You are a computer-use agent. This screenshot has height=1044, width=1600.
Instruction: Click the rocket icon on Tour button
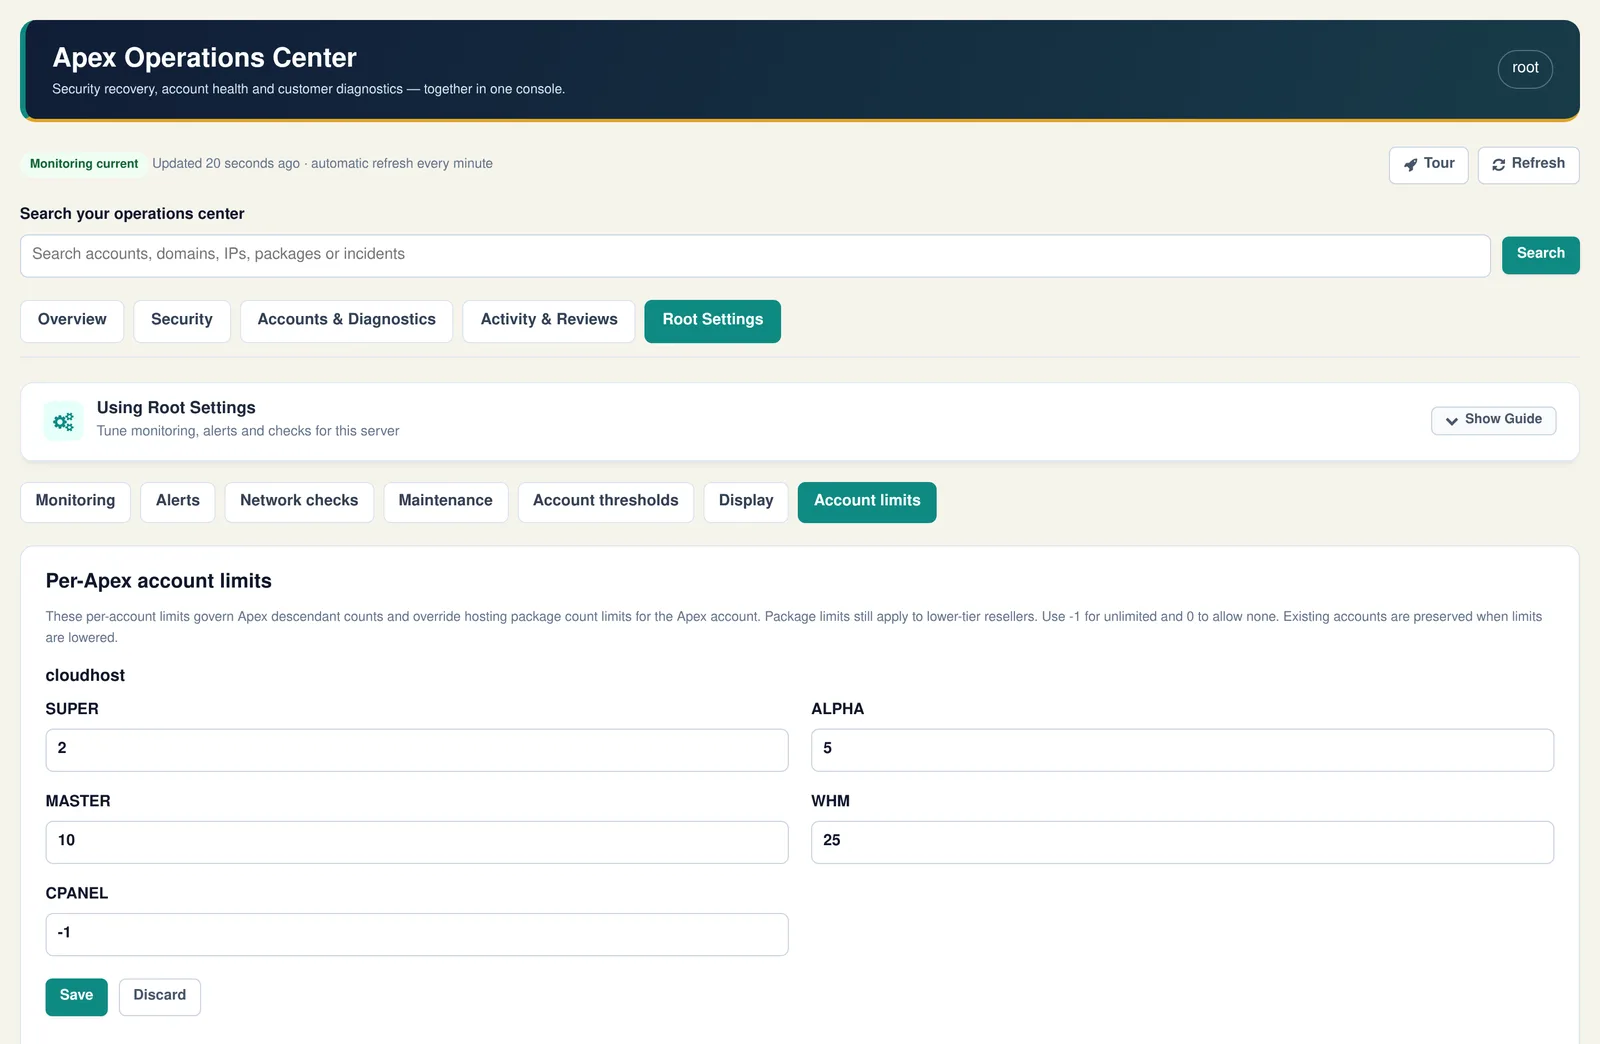[x=1410, y=165]
